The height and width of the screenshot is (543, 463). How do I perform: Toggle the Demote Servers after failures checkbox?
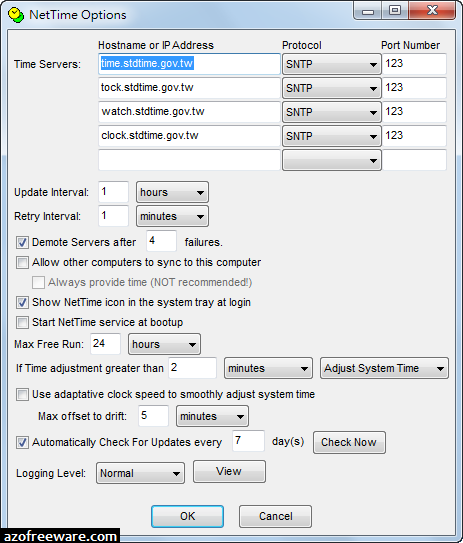pos(23,242)
